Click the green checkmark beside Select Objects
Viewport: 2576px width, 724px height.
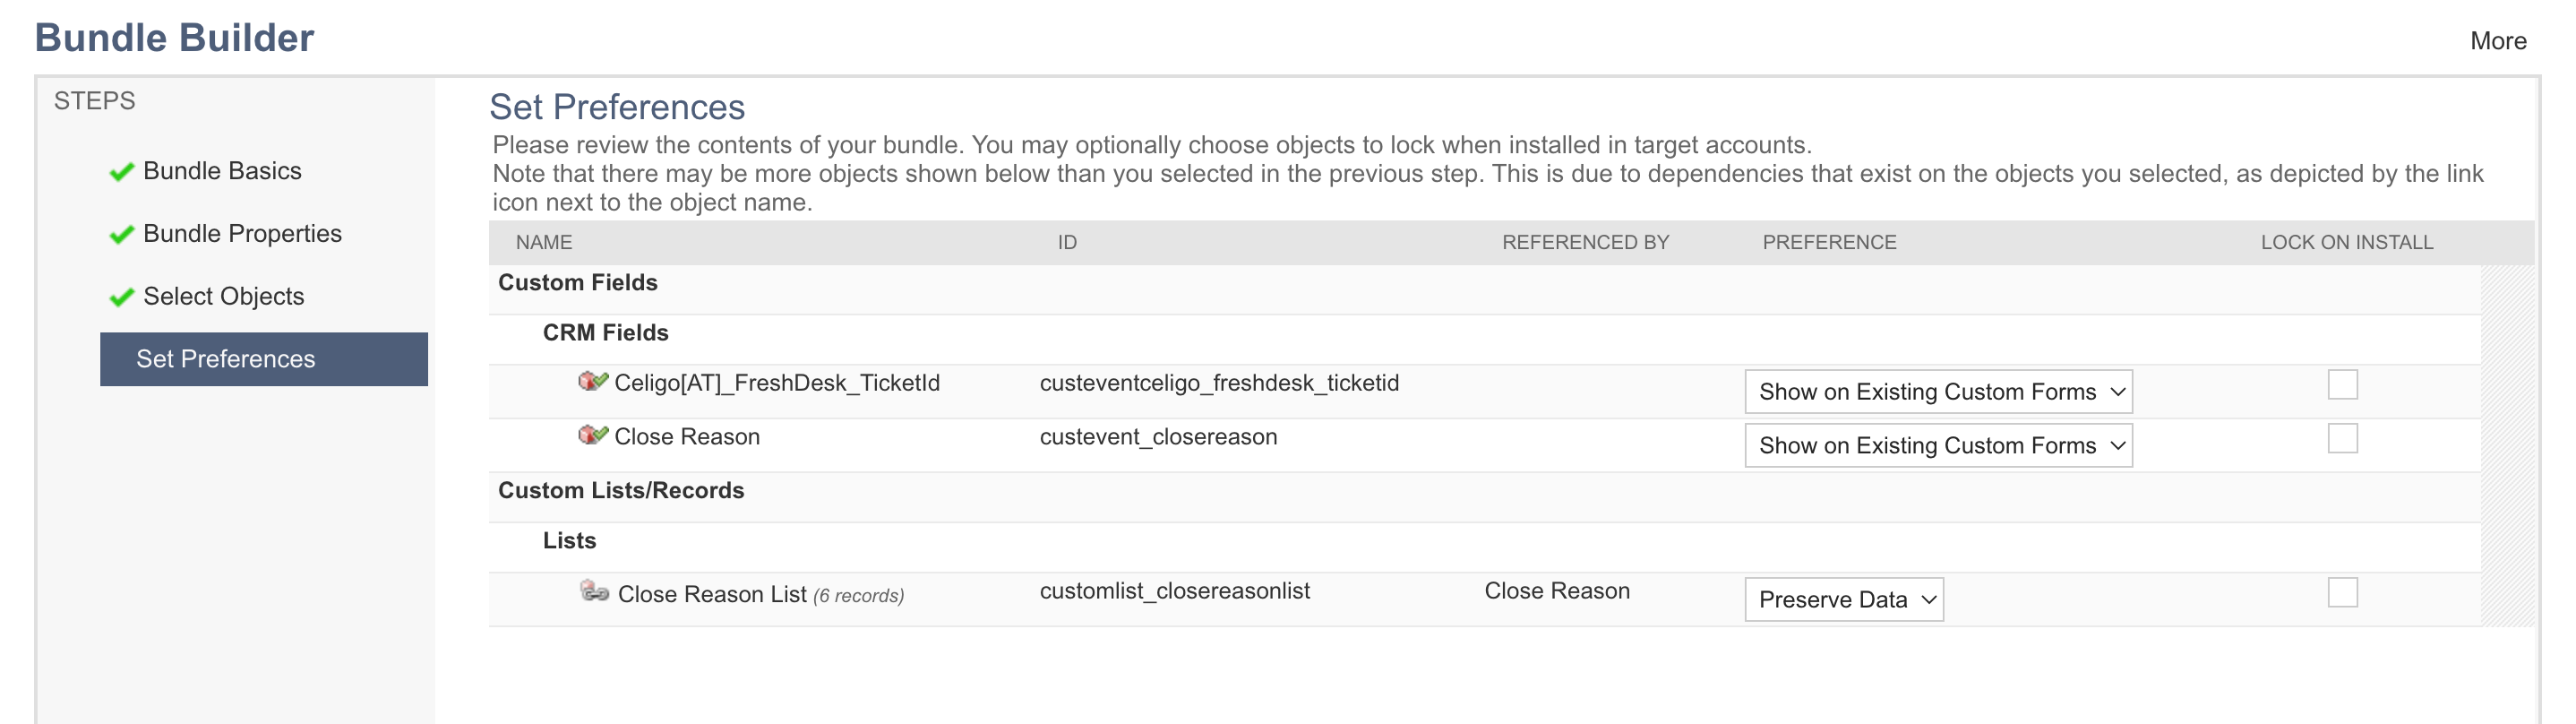tap(121, 298)
